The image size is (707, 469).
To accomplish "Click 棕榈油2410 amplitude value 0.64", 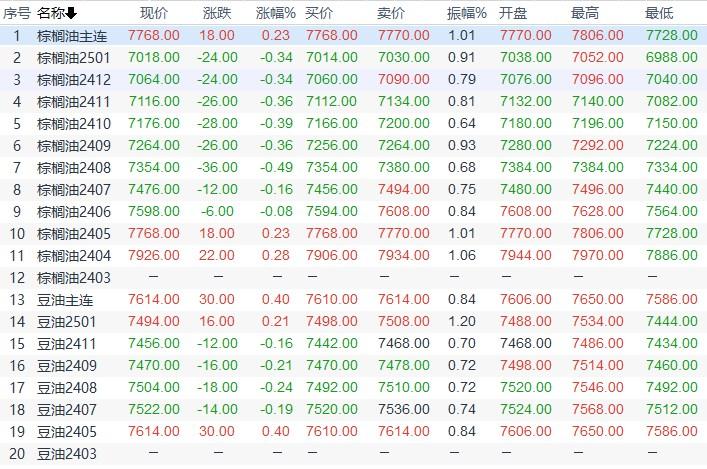I will click(x=462, y=123).
